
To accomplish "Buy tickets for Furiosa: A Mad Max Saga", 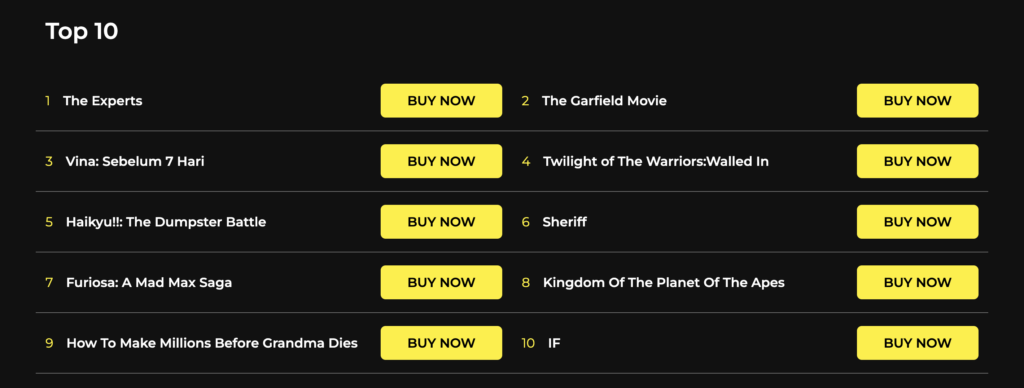I will 441,282.
